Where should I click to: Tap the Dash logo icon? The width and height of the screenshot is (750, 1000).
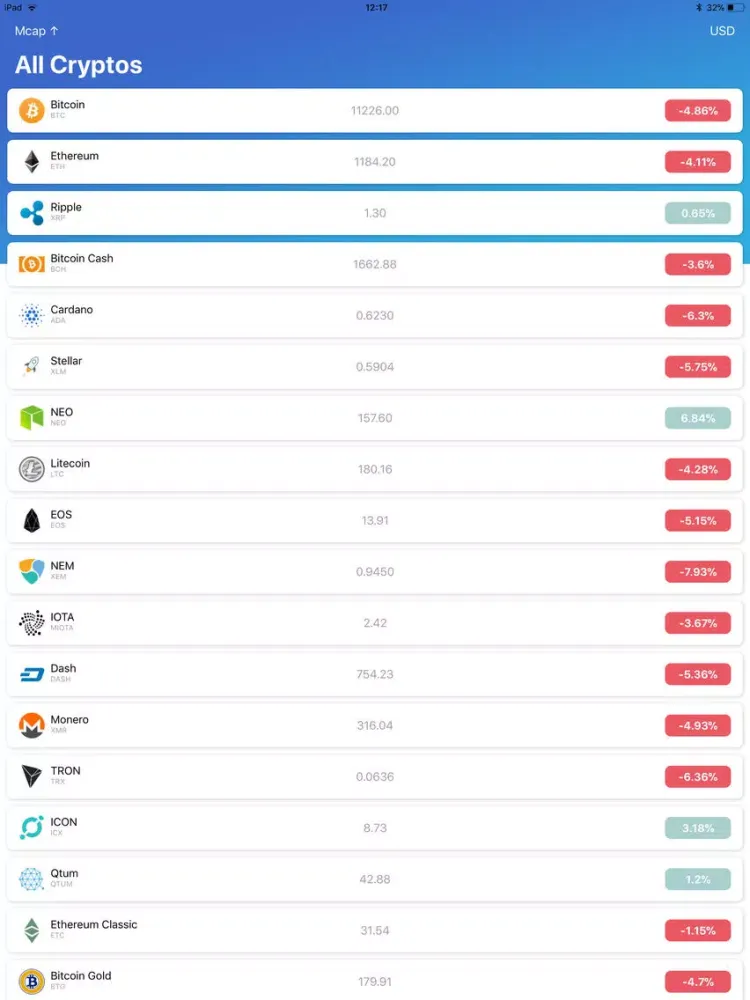(32, 674)
